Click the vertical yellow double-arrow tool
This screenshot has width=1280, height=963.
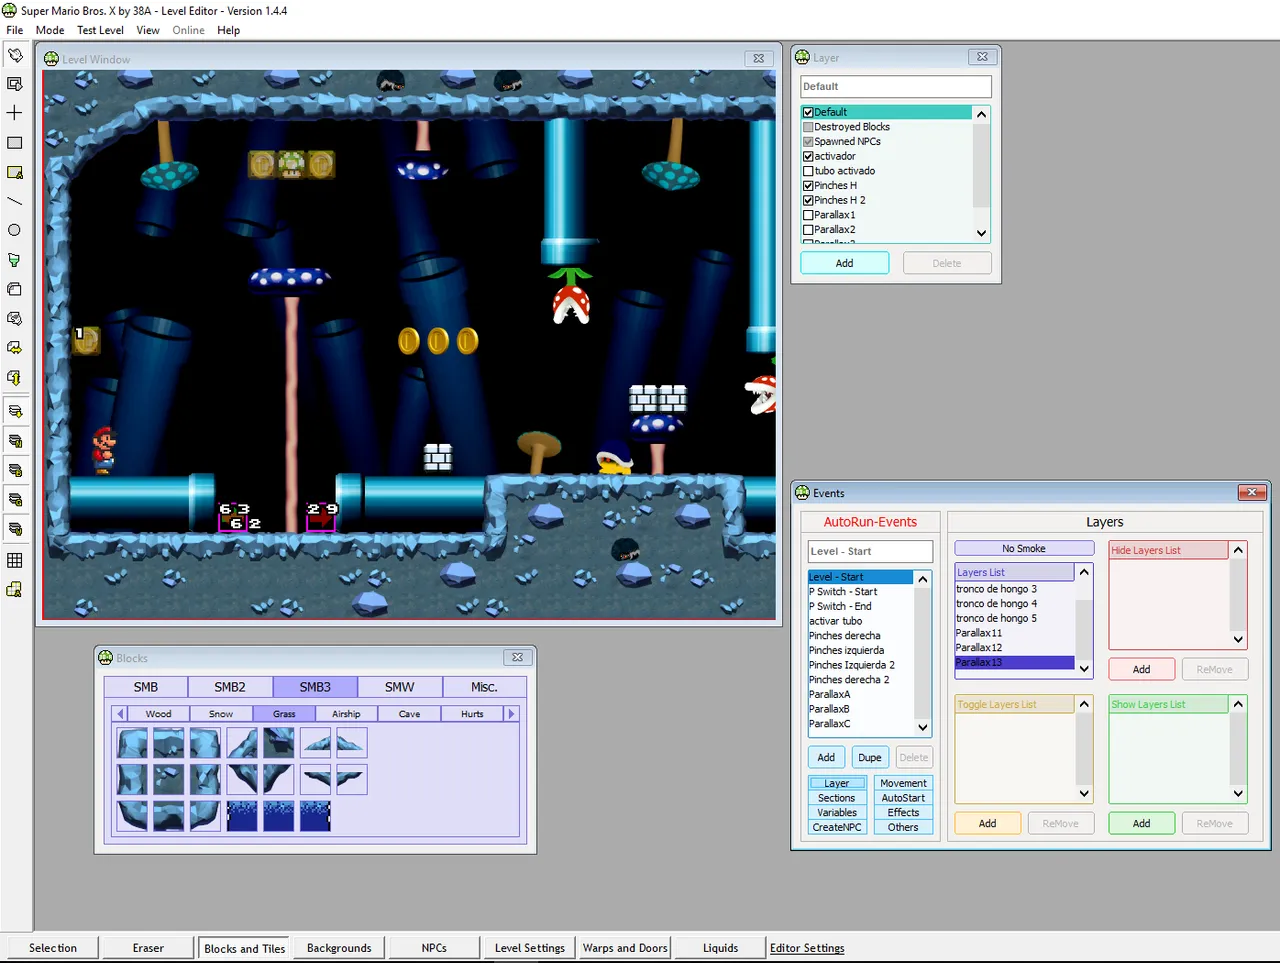point(15,377)
